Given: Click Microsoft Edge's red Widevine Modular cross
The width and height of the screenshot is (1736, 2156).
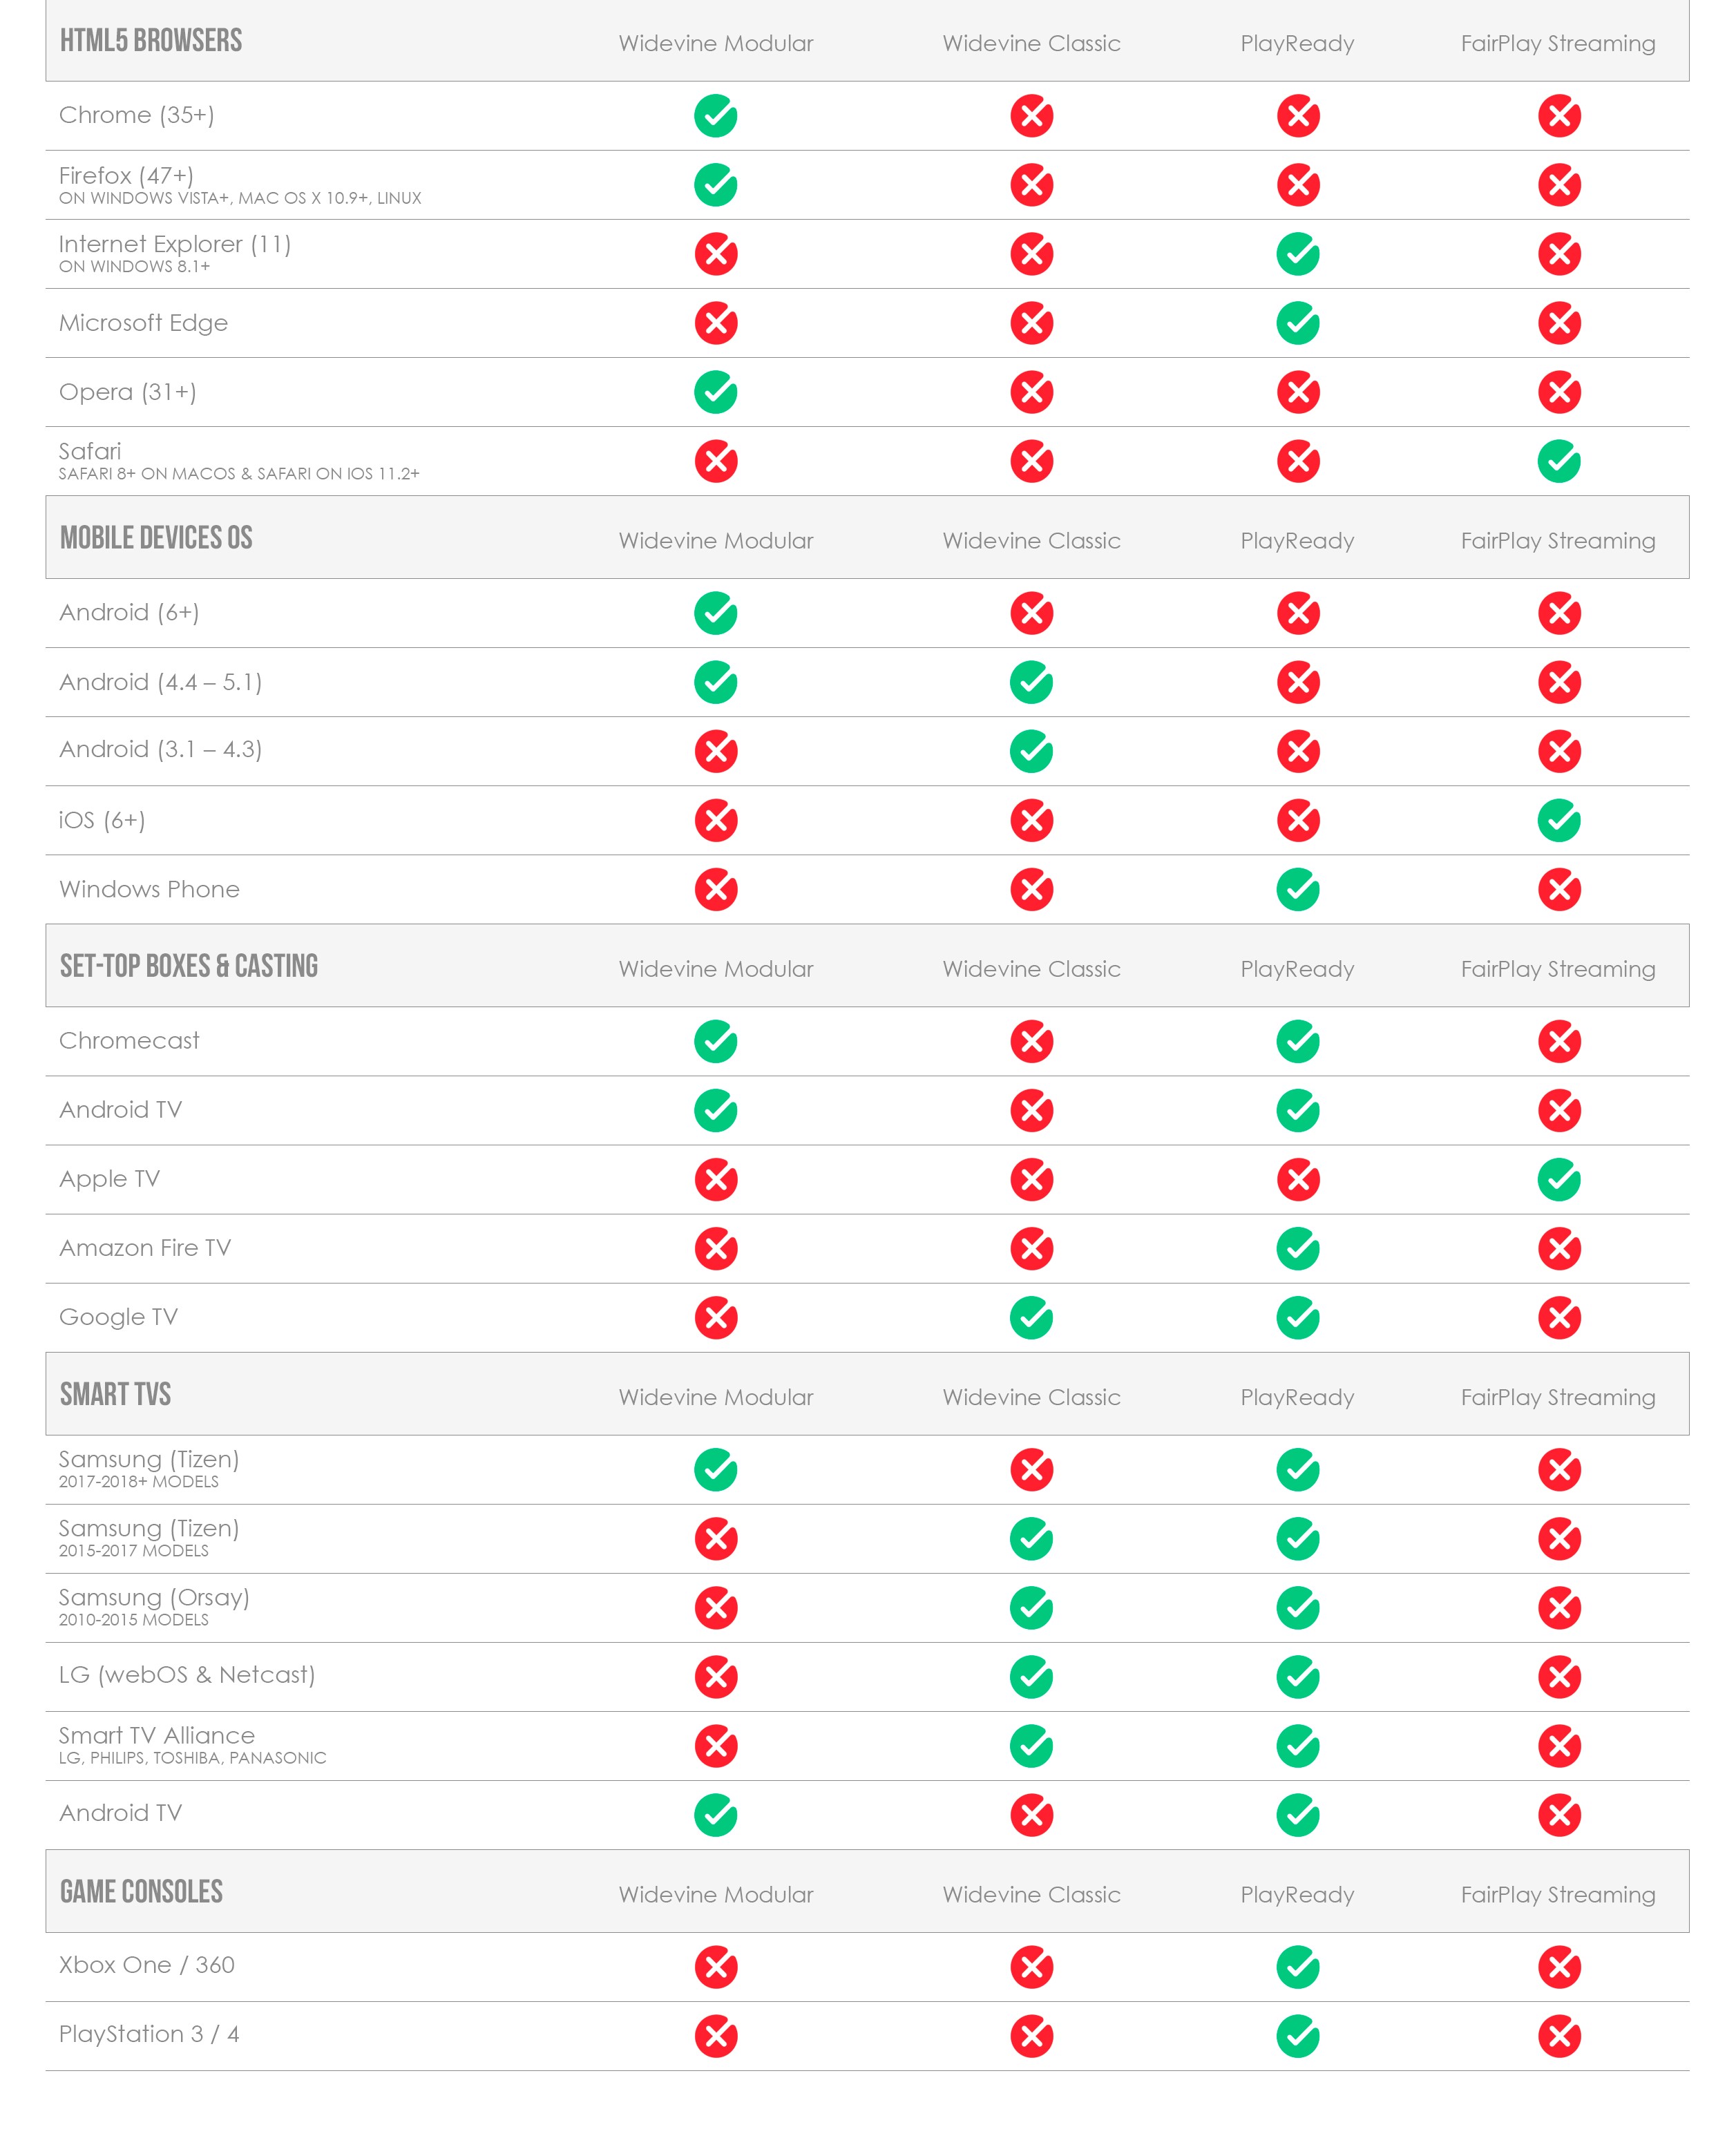Looking at the screenshot, I should (716, 323).
